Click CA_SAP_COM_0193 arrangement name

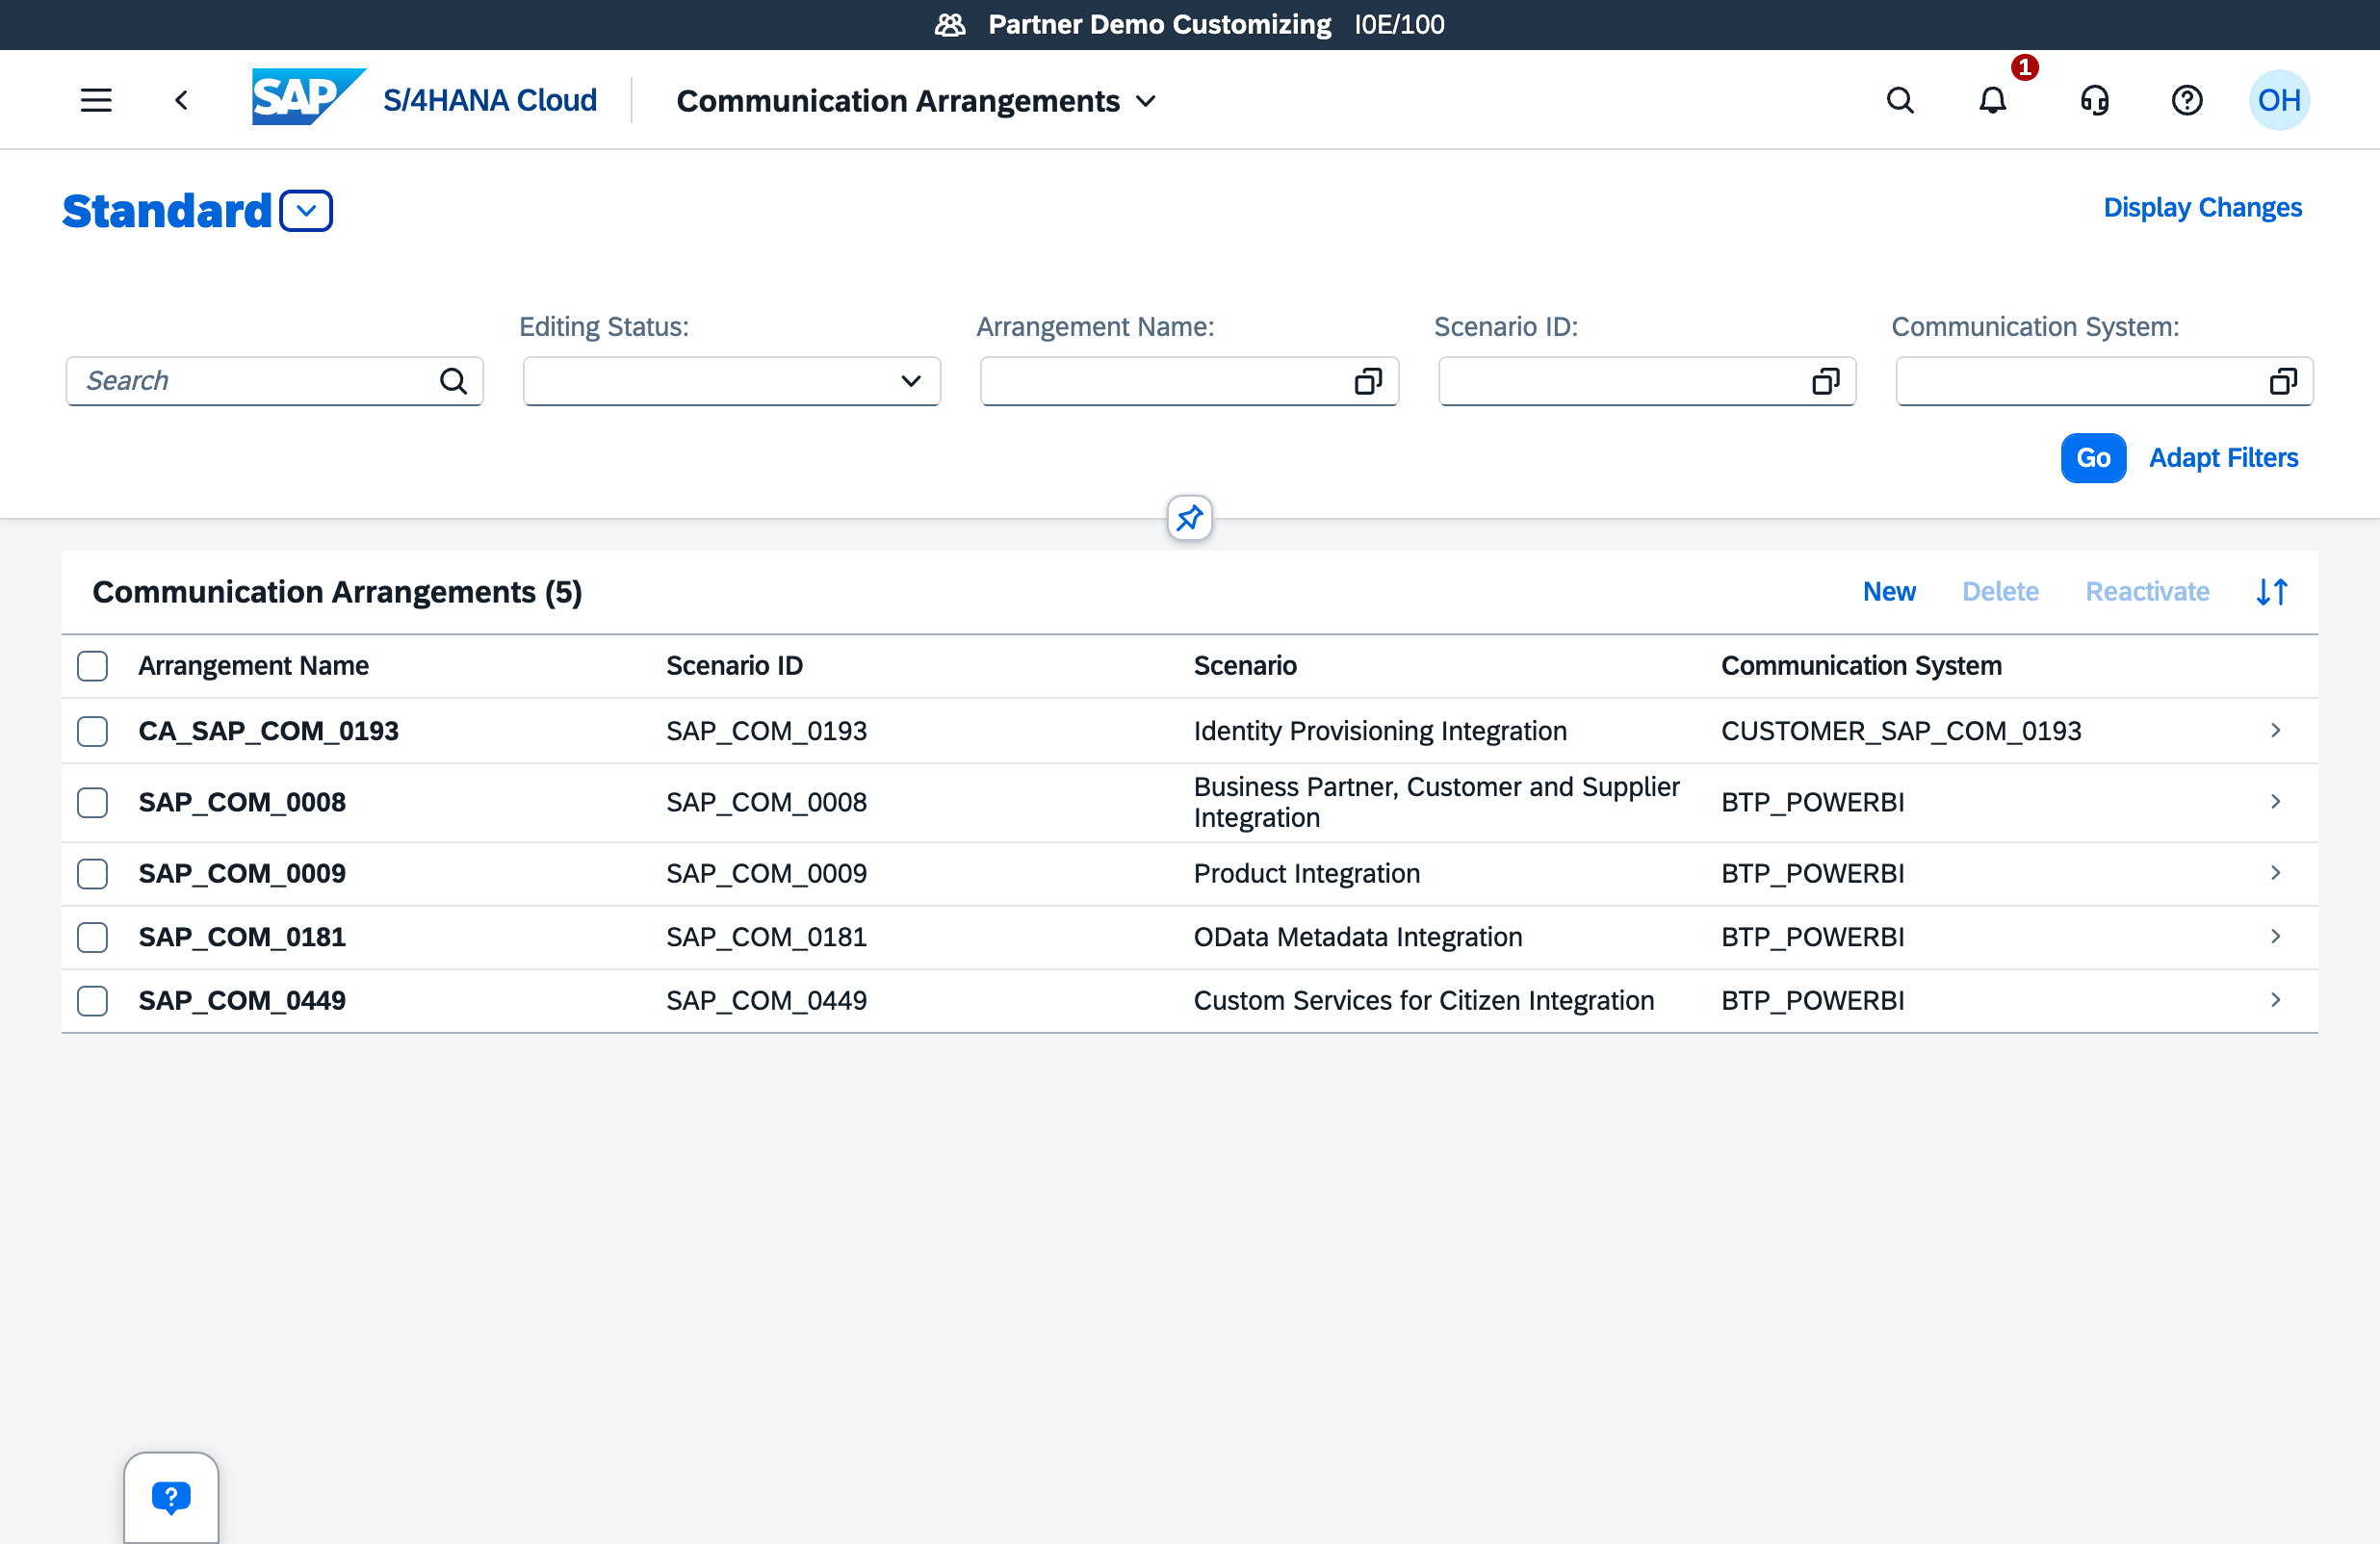268,732
